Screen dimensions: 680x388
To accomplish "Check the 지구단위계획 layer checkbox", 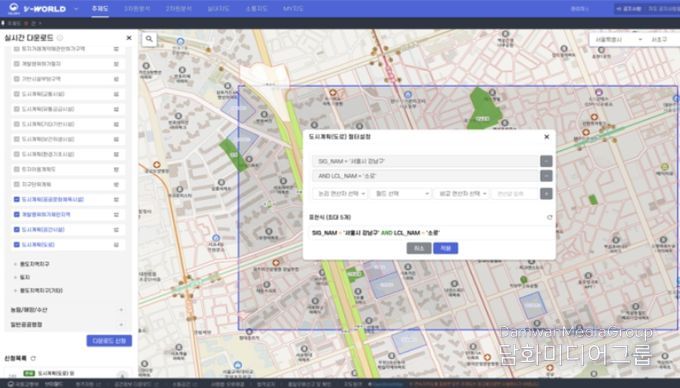I will click(x=16, y=184).
